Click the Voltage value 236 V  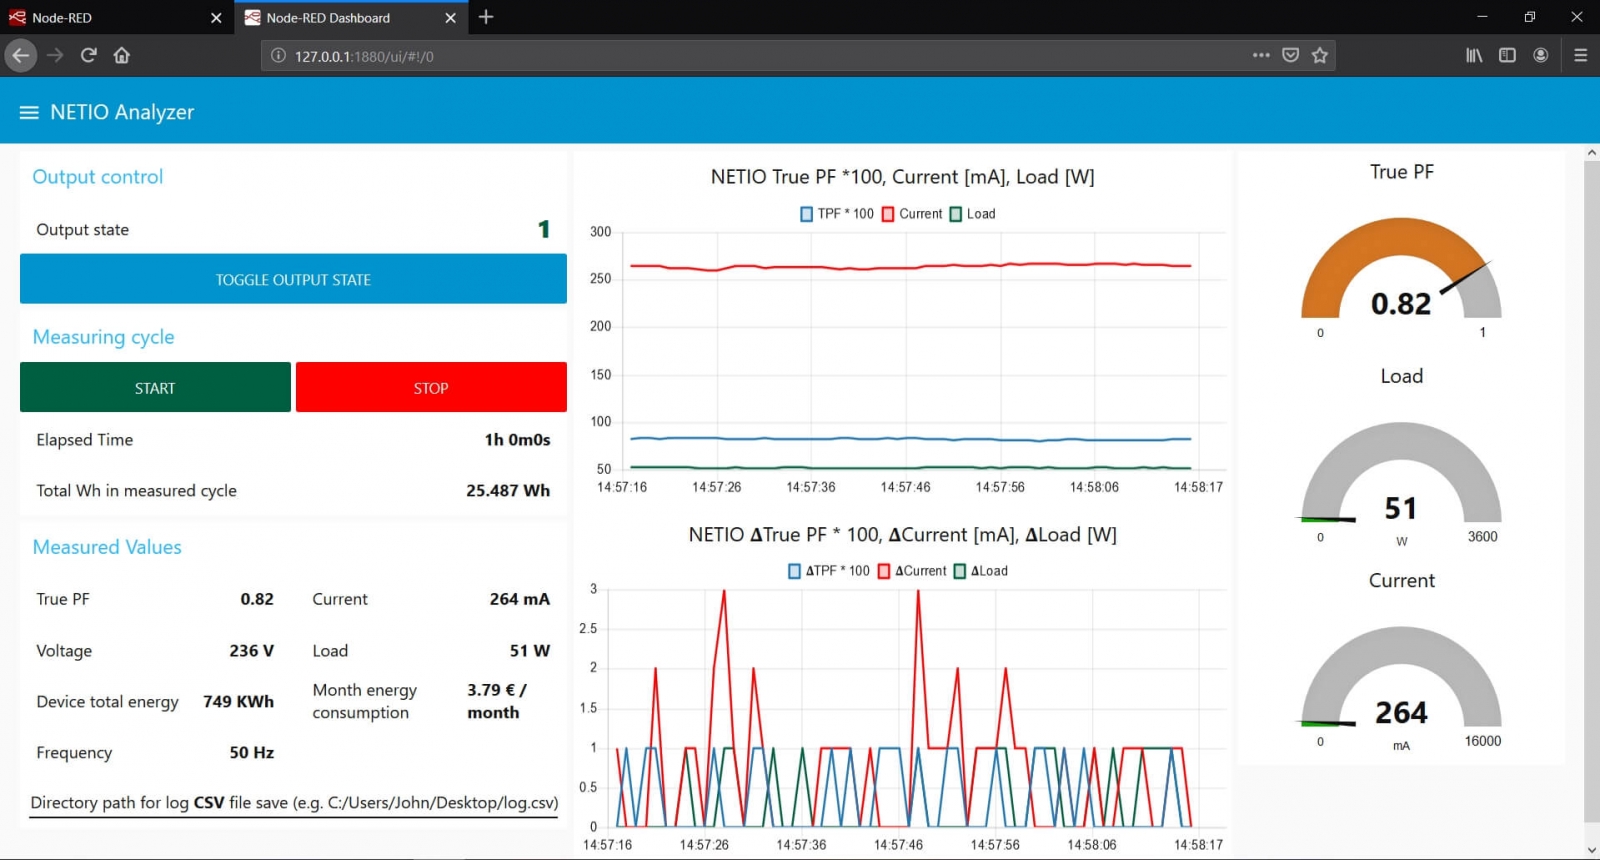pos(252,651)
